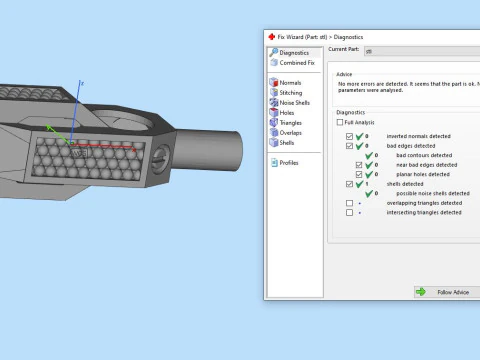Click the 'inverted normals detected' text
The width and height of the screenshot is (480, 360).
[418, 136]
